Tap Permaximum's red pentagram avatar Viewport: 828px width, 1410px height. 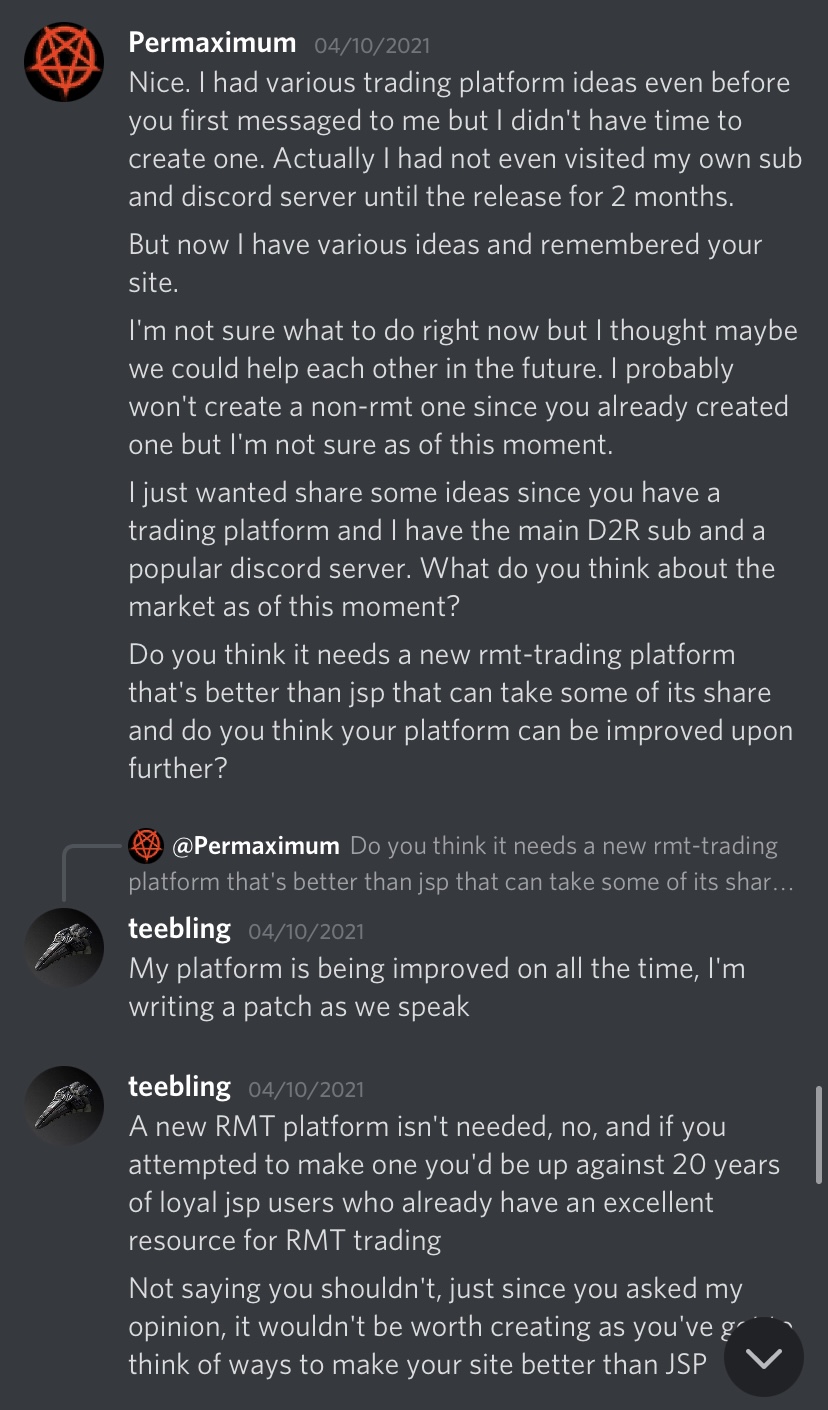pos(64,61)
